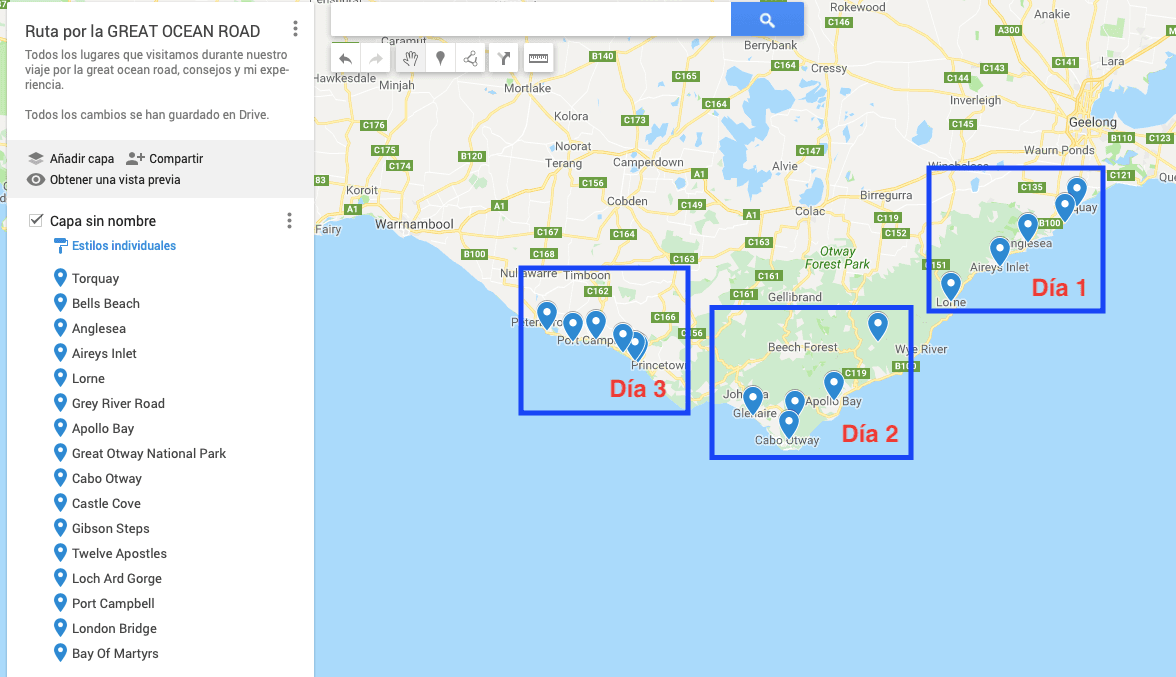
Task: Select the hand pan tool
Action: [x=410, y=58]
